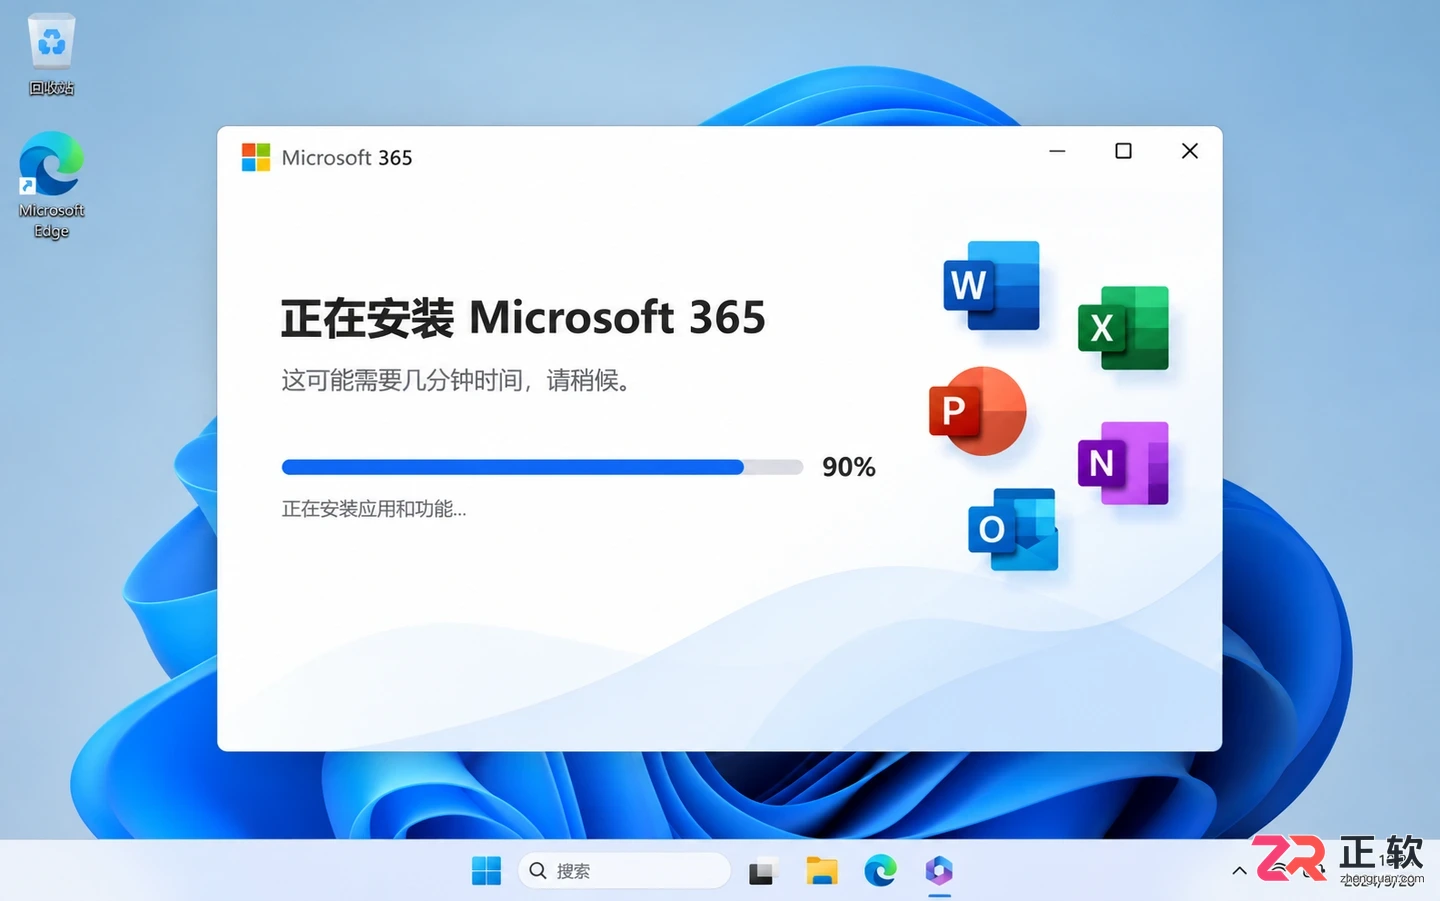Minimize the Microsoft 365 installer window
The height and width of the screenshot is (901, 1440).
click(x=1057, y=151)
